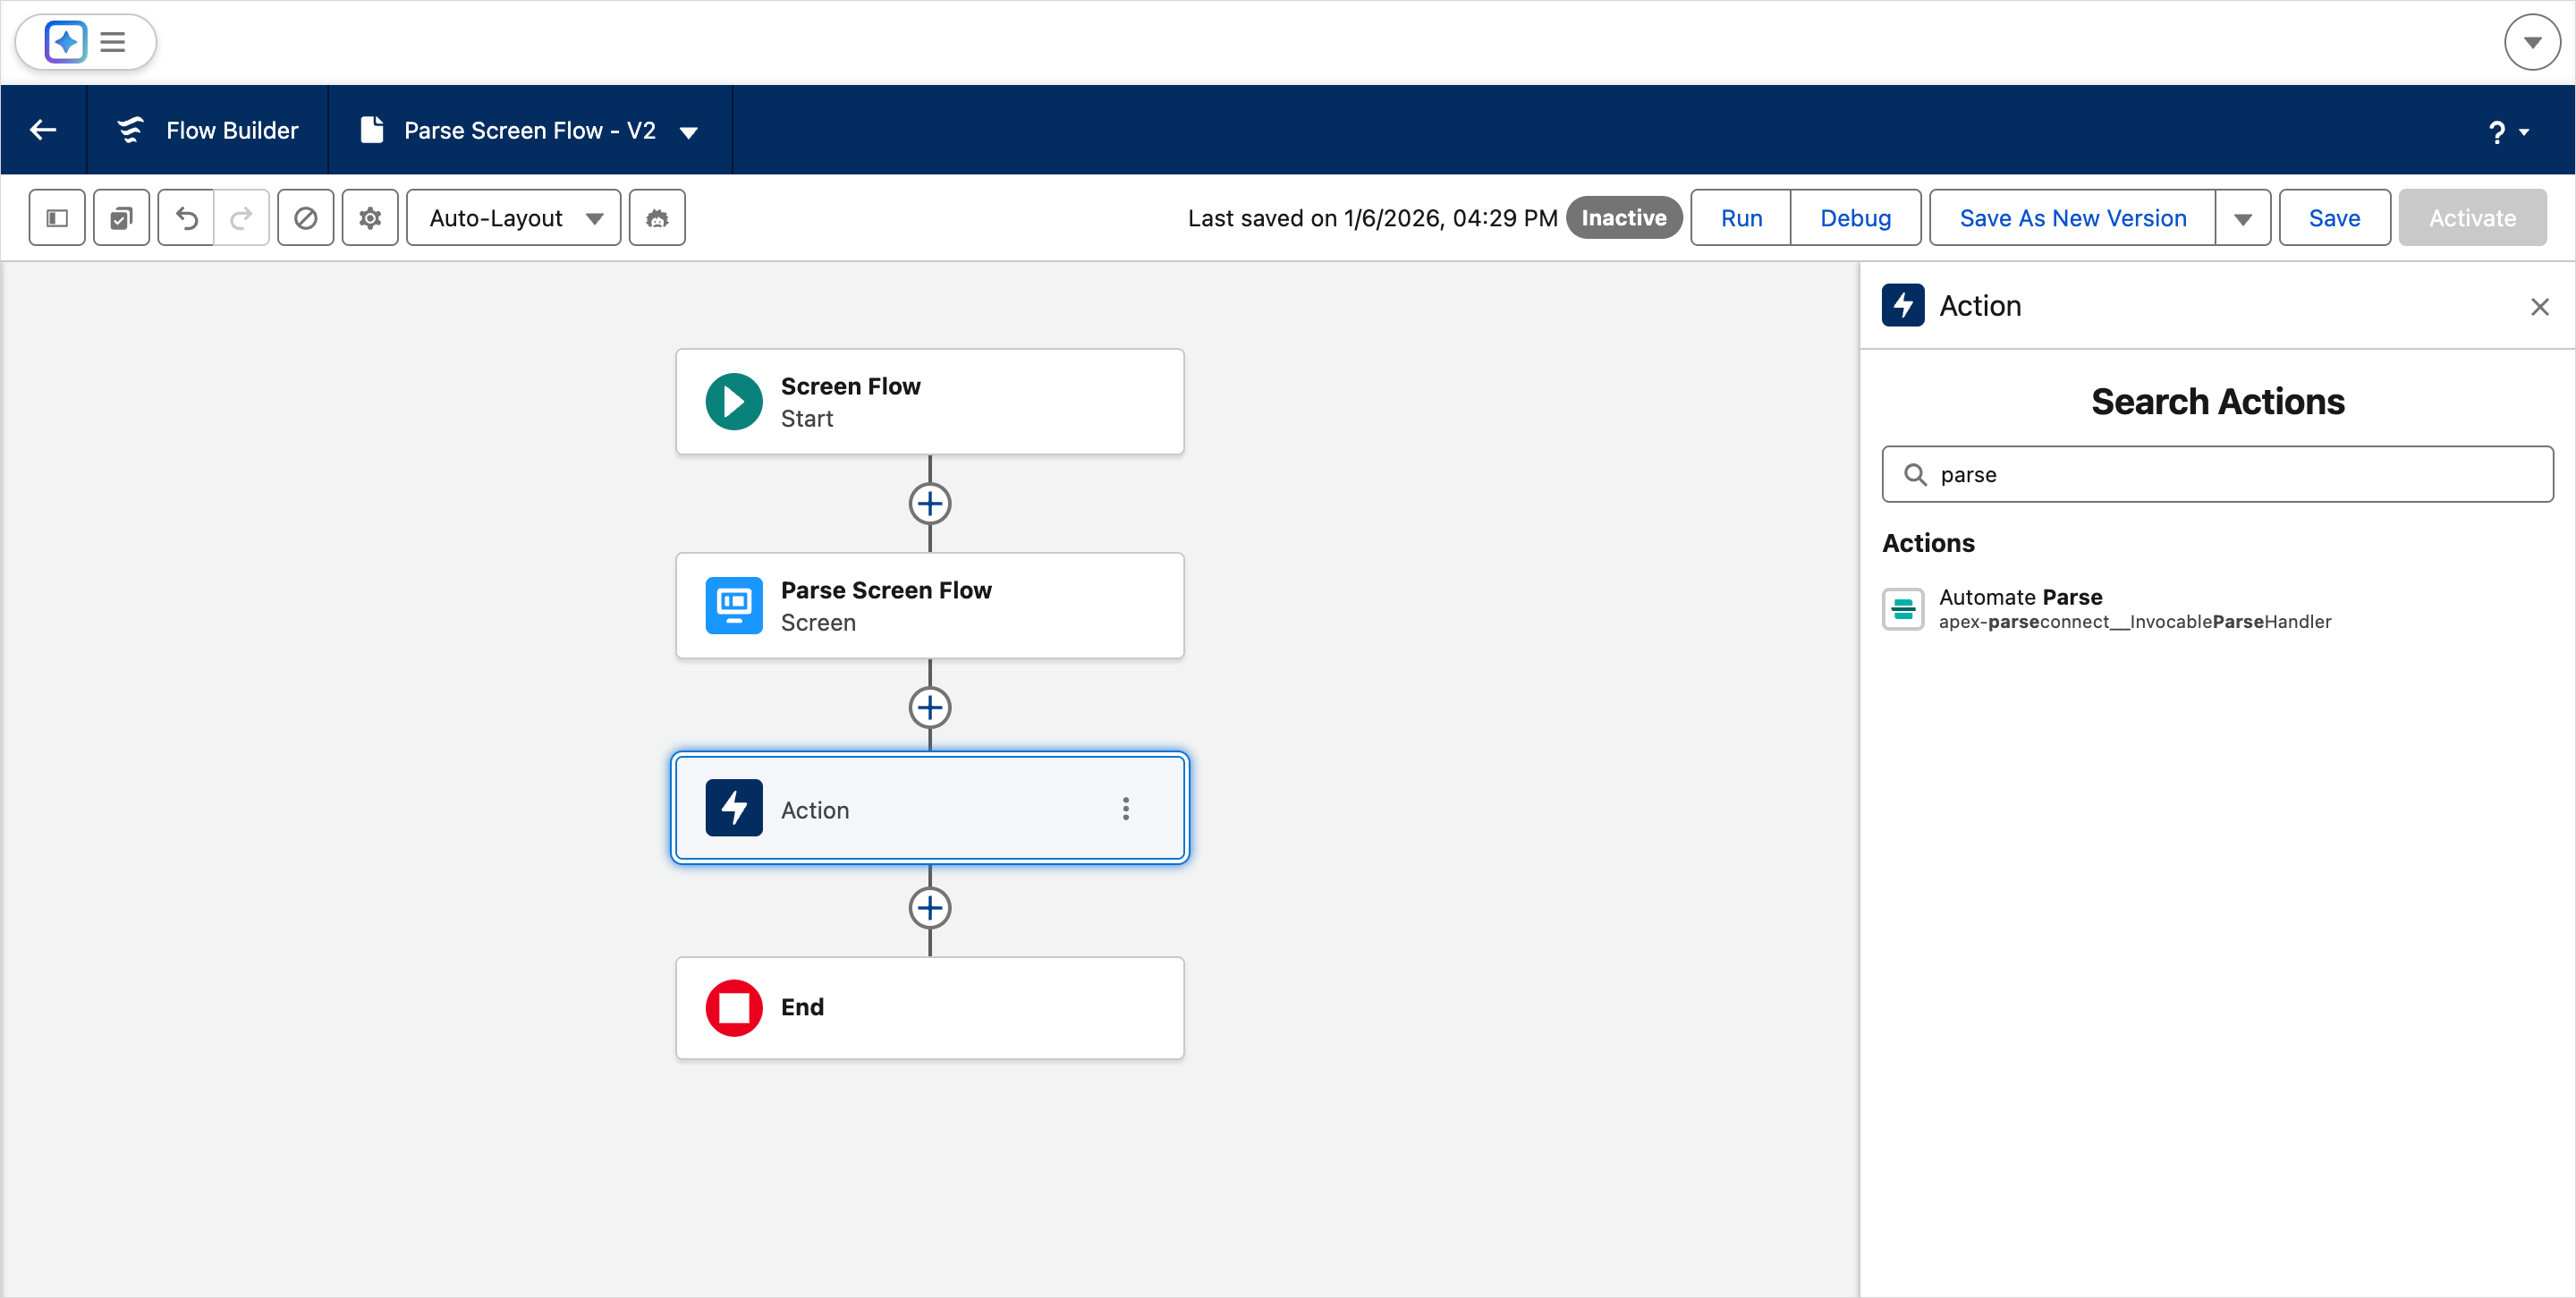This screenshot has width=2576, height=1298.
Task: Click the Parse Screen Flow screen icon
Action: [734, 606]
